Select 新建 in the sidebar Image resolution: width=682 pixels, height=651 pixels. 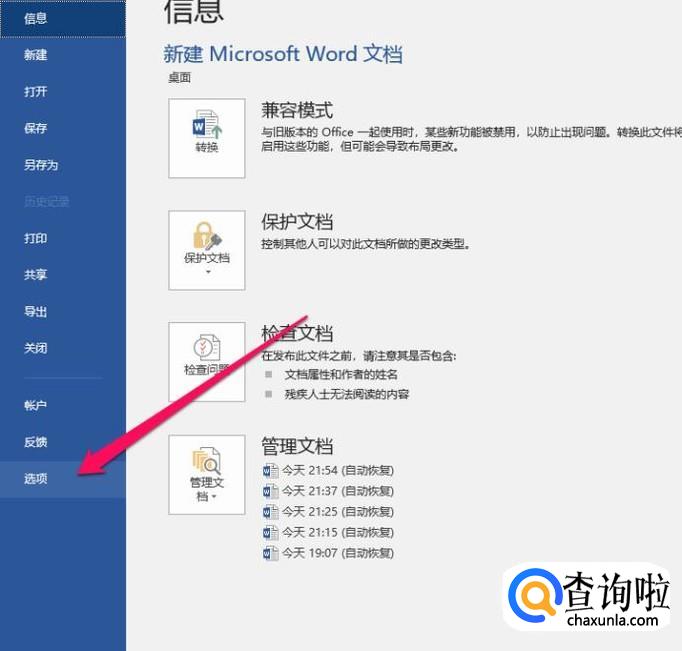63,55
